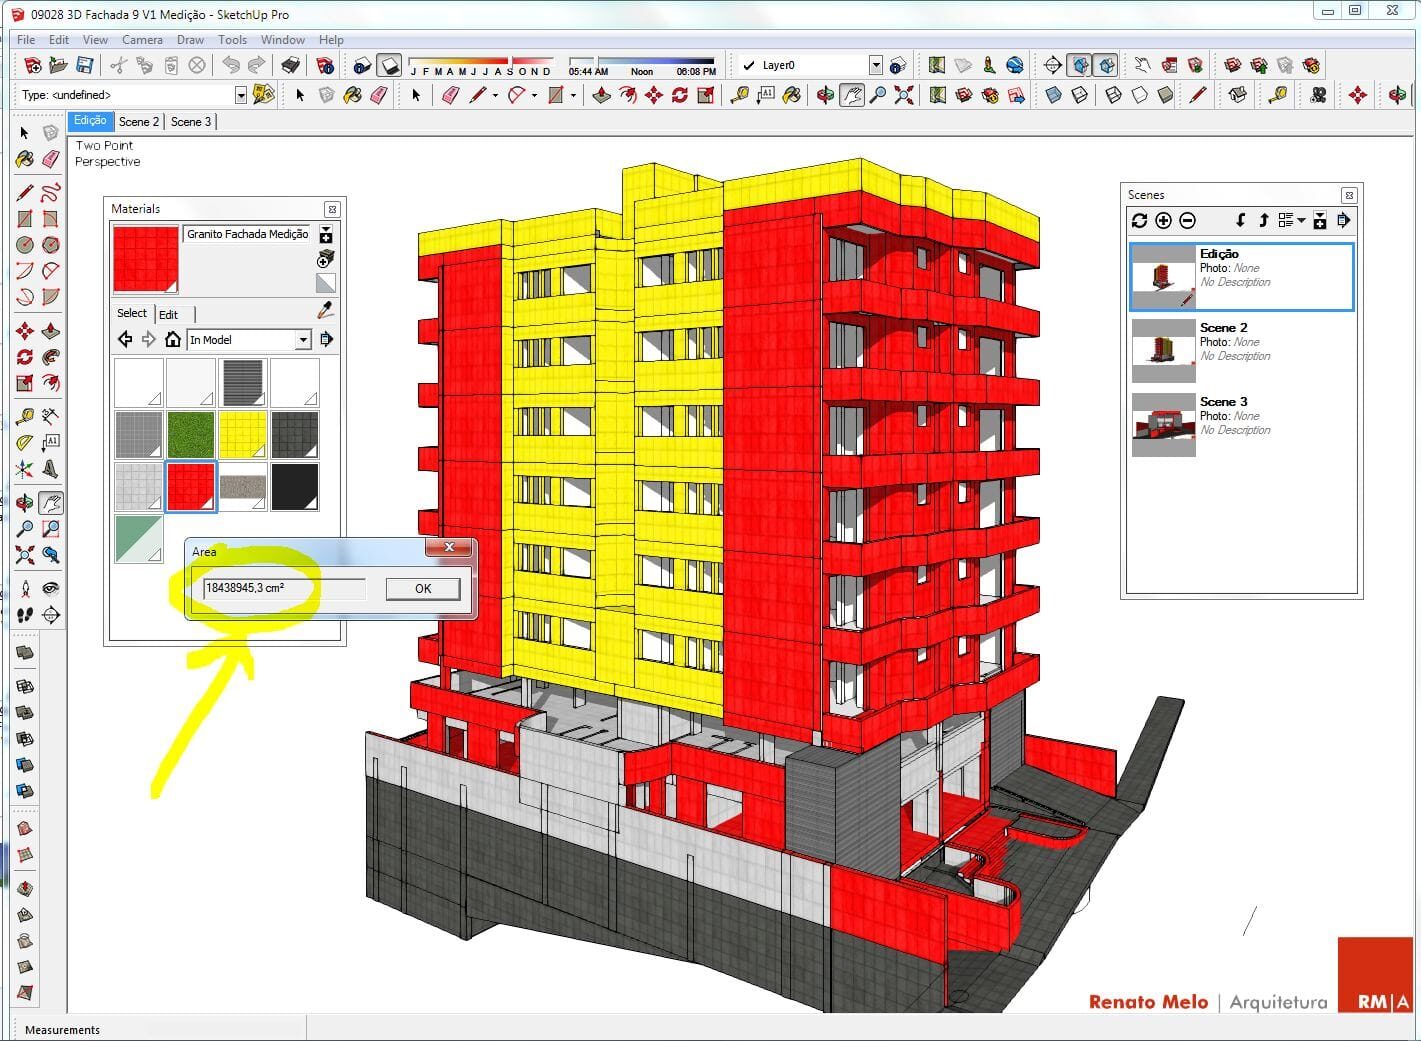
Task: Choose the Protractor tool in left toolbar
Action: [x=25, y=441]
